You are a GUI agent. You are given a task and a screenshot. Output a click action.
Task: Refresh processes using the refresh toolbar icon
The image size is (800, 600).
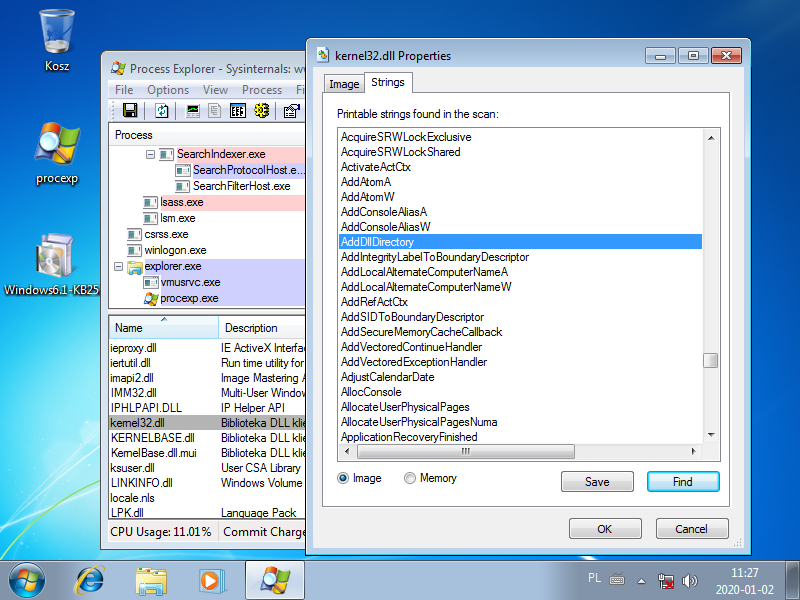[x=161, y=111]
